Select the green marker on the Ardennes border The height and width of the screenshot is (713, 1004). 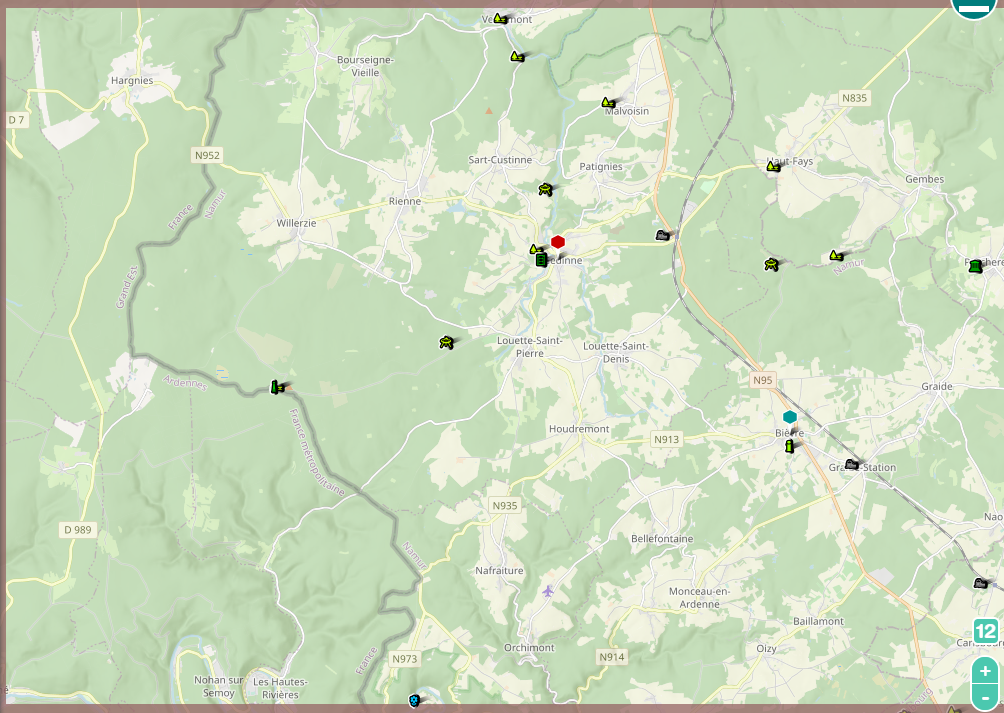point(276,387)
